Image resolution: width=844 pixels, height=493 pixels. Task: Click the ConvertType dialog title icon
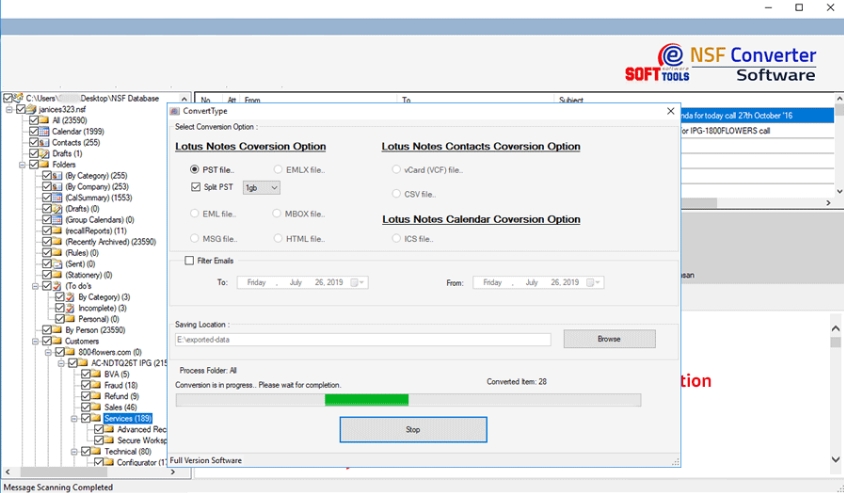coord(175,111)
